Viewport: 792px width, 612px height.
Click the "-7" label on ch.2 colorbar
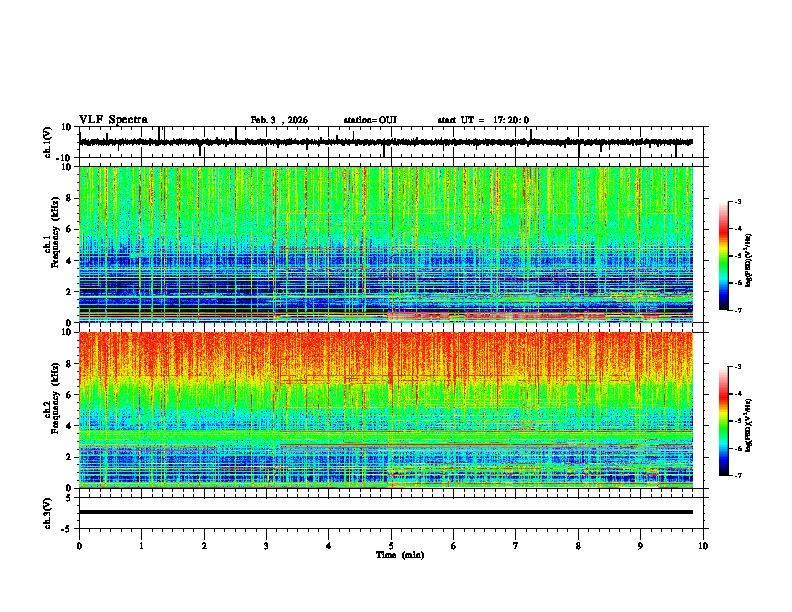[738, 475]
